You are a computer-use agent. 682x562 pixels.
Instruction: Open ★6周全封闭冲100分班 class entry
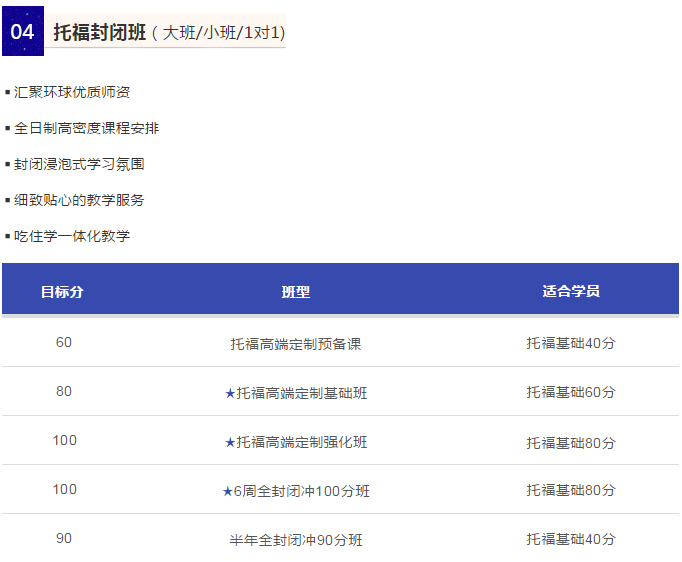(x=296, y=491)
